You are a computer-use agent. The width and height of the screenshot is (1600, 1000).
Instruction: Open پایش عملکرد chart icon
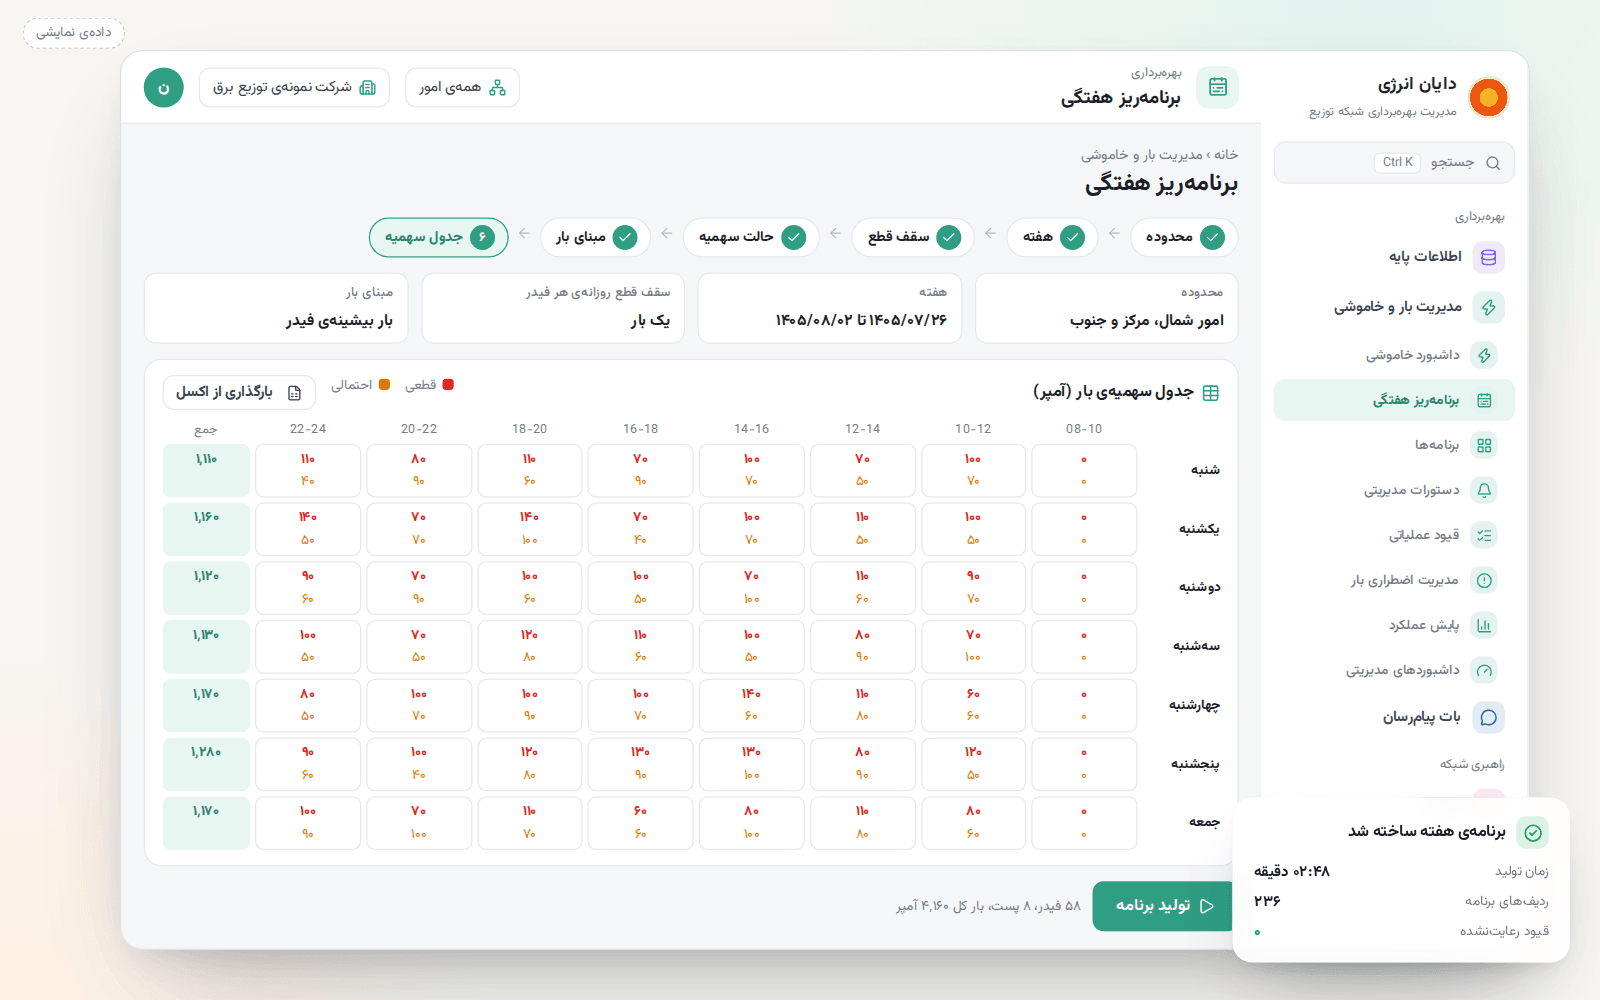click(1484, 625)
